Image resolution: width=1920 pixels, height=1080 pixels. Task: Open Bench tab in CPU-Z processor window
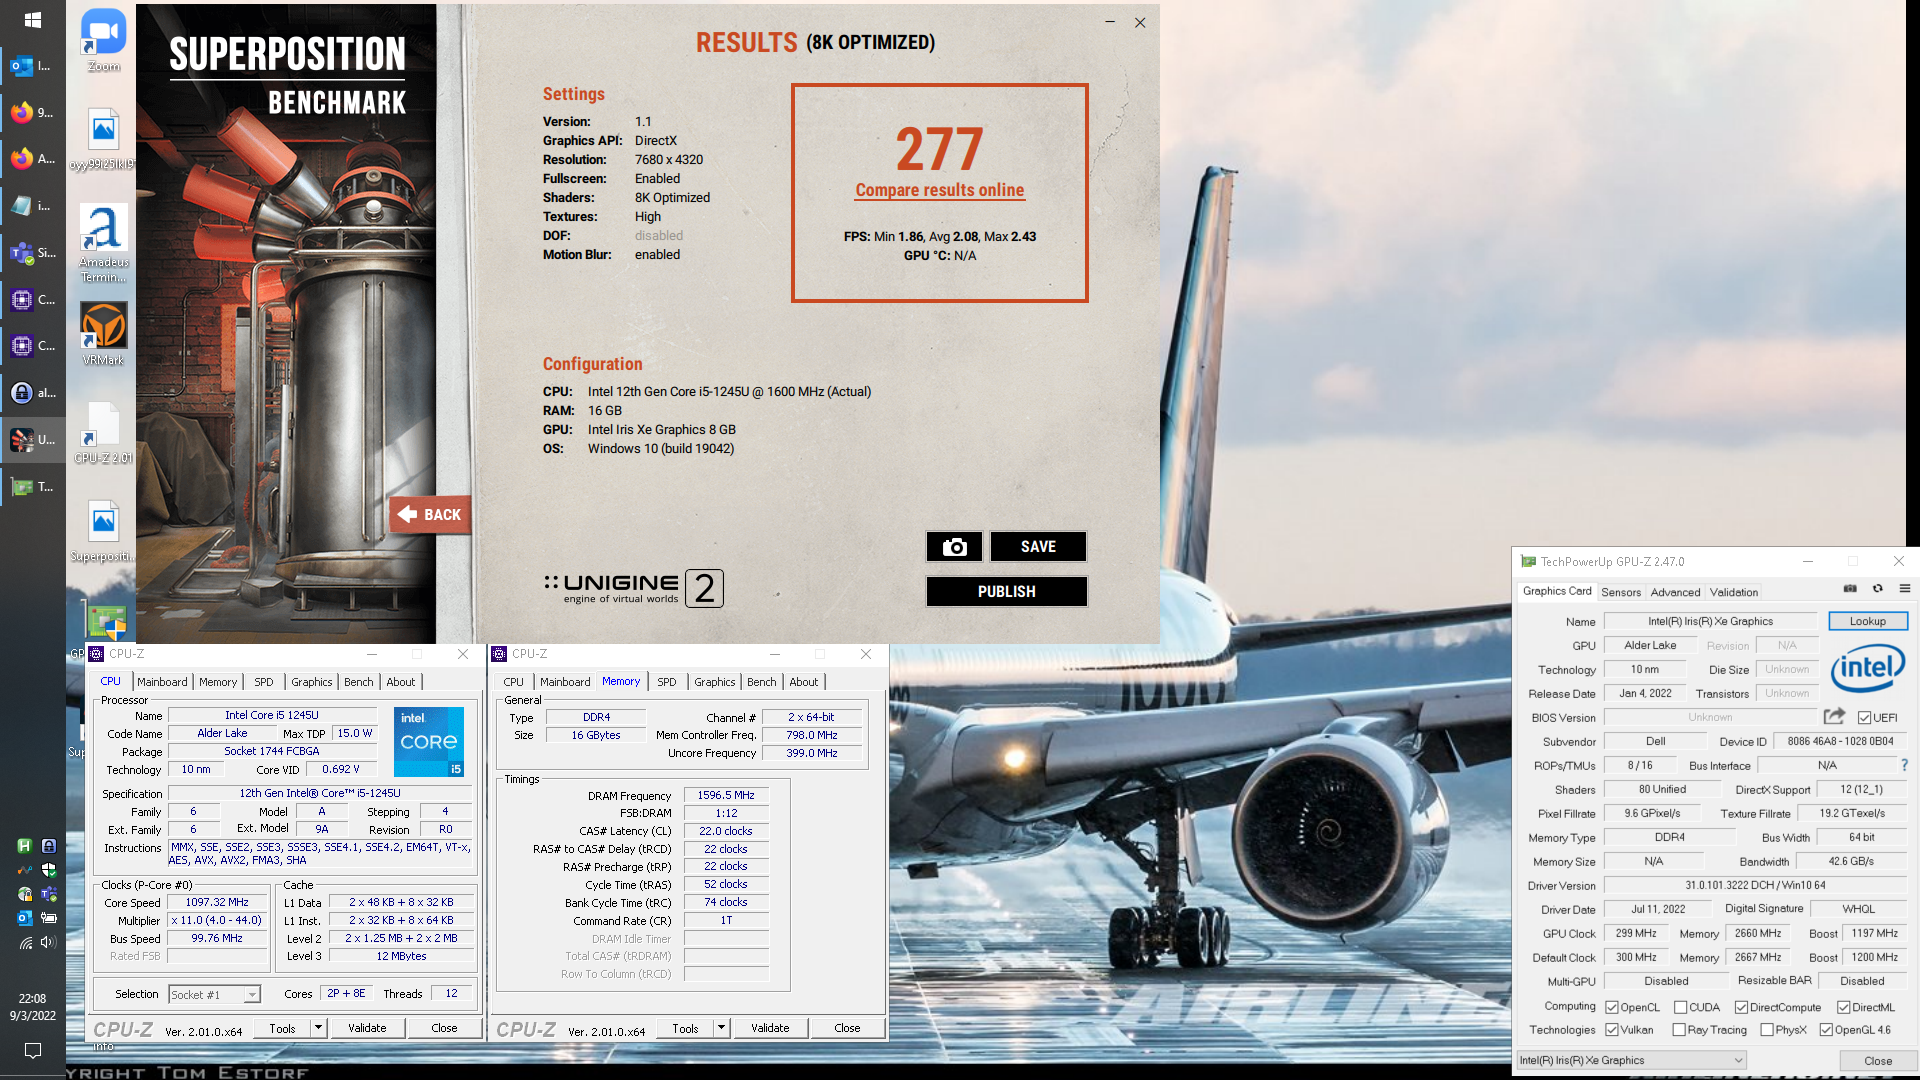[358, 682]
